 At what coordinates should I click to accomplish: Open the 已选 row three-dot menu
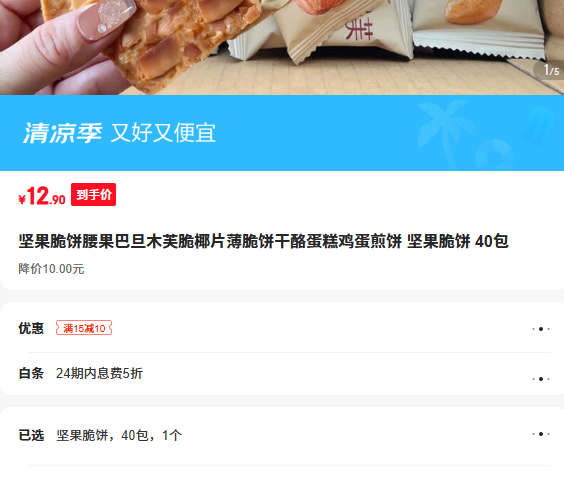pyautogui.click(x=541, y=434)
